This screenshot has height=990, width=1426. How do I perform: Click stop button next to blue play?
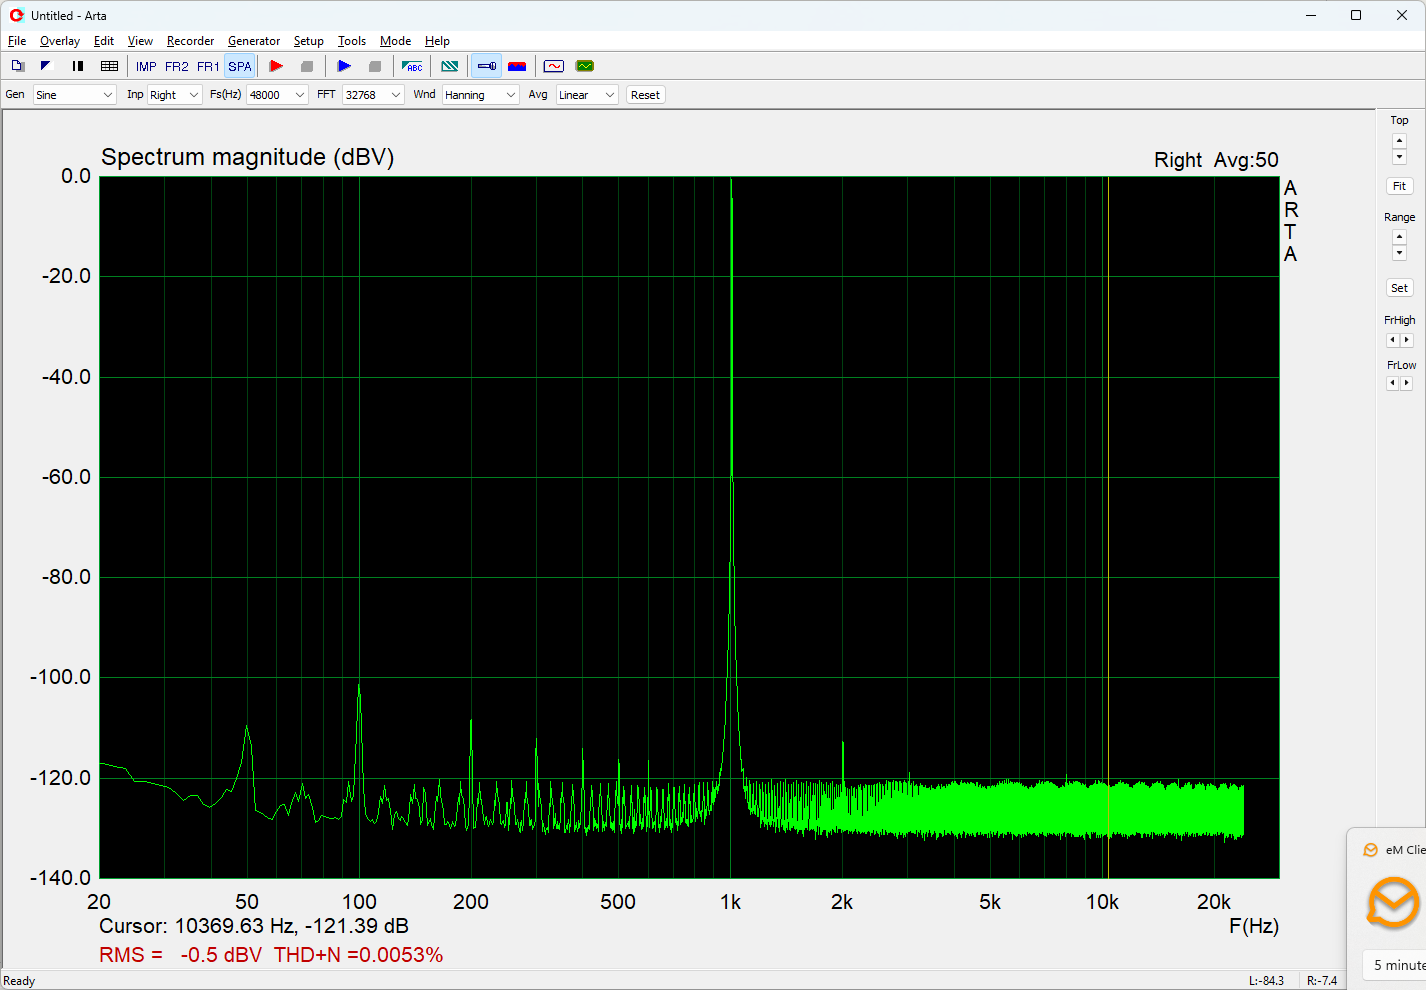click(375, 66)
